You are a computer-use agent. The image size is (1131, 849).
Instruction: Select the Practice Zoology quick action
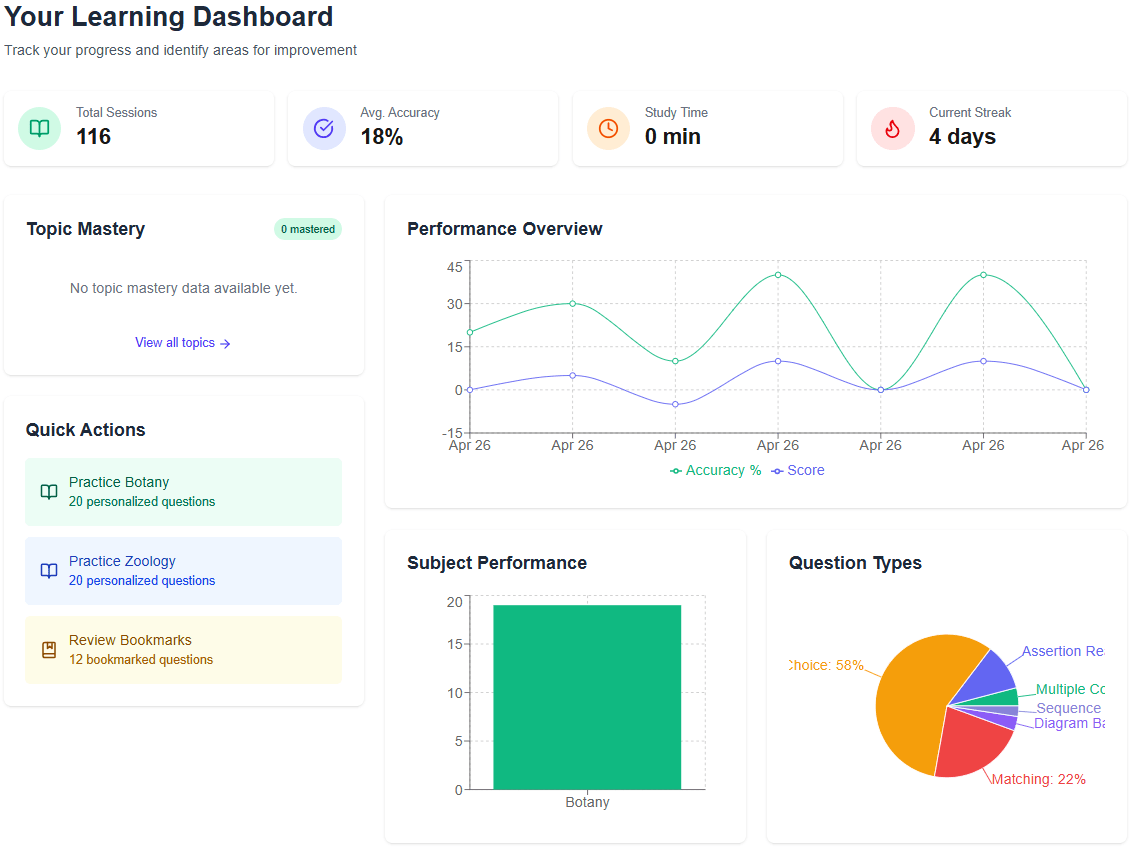[x=183, y=570]
